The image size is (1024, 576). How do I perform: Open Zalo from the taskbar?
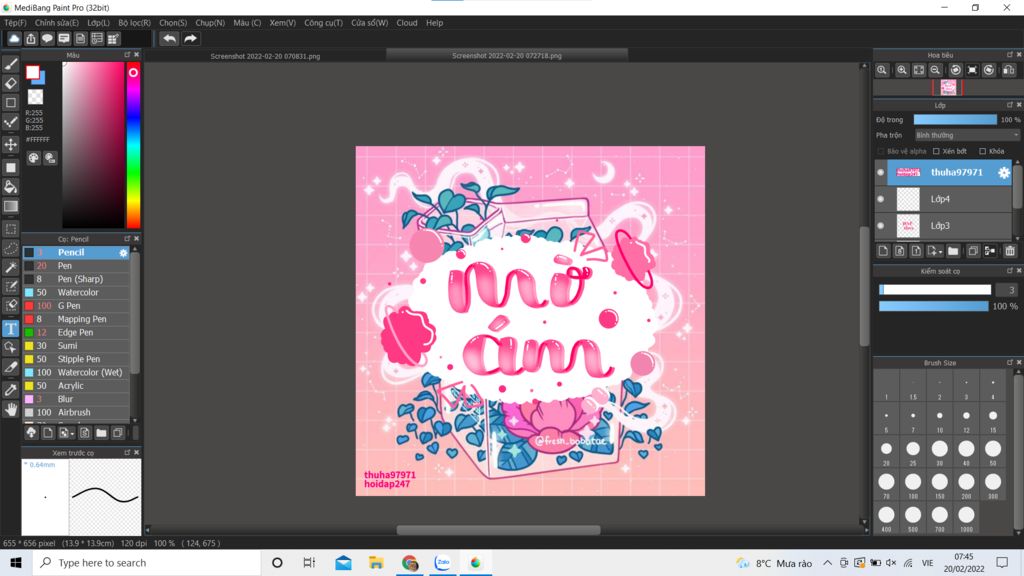pyautogui.click(x=443, y=563)
